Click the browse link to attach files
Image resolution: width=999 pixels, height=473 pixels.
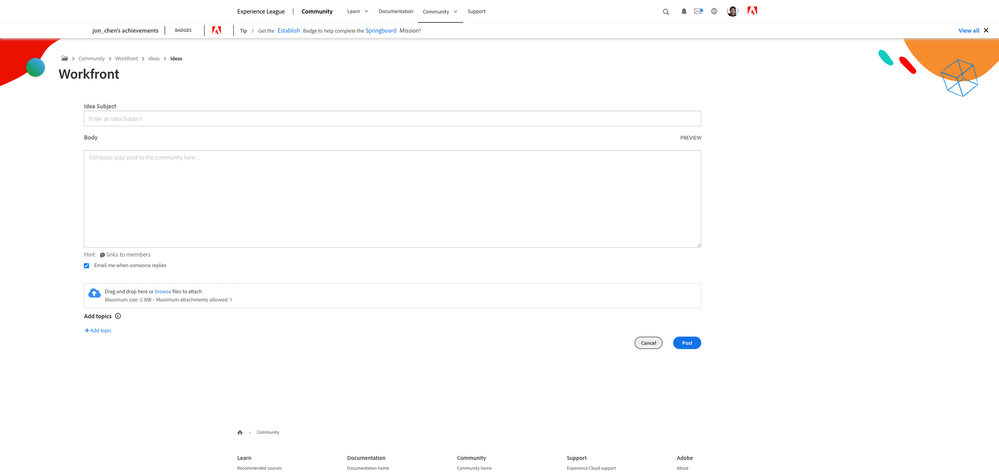point(162,292)
